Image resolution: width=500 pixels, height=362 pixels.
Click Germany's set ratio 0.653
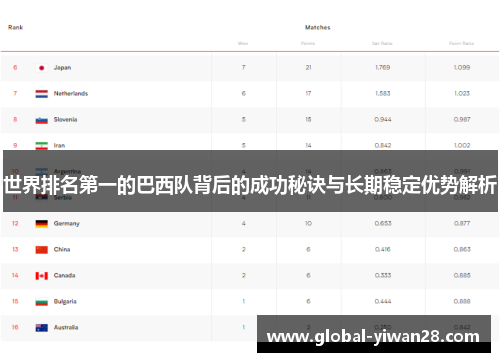[383, 223]
